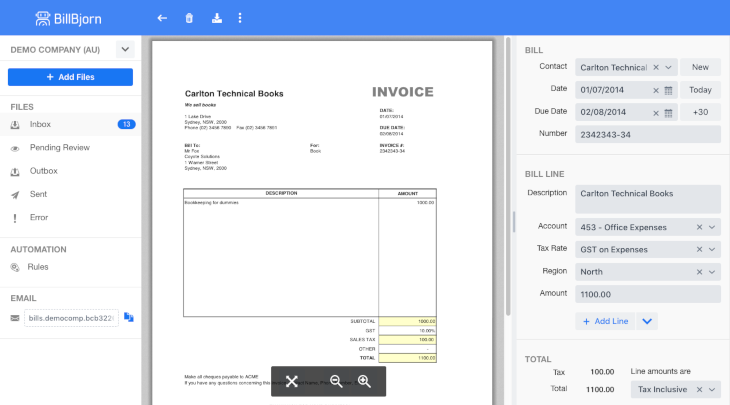Click the Add Line button
This screenshot has height=405, width=730.
pyautogui.click(x=605, y=321)
